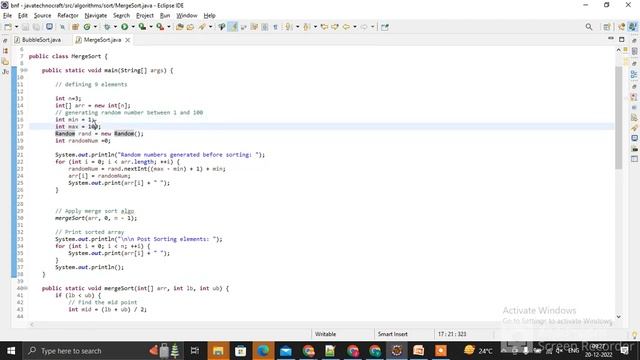The width and height of the screenshot is (640, 360).
Task: Click the New file toolbar icon
Action: click(x=8, y=27)
